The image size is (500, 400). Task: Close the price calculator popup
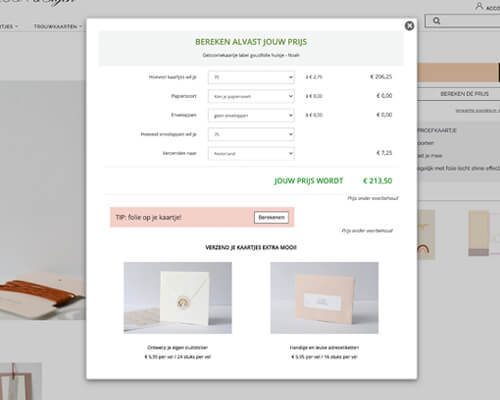(409, 26)
